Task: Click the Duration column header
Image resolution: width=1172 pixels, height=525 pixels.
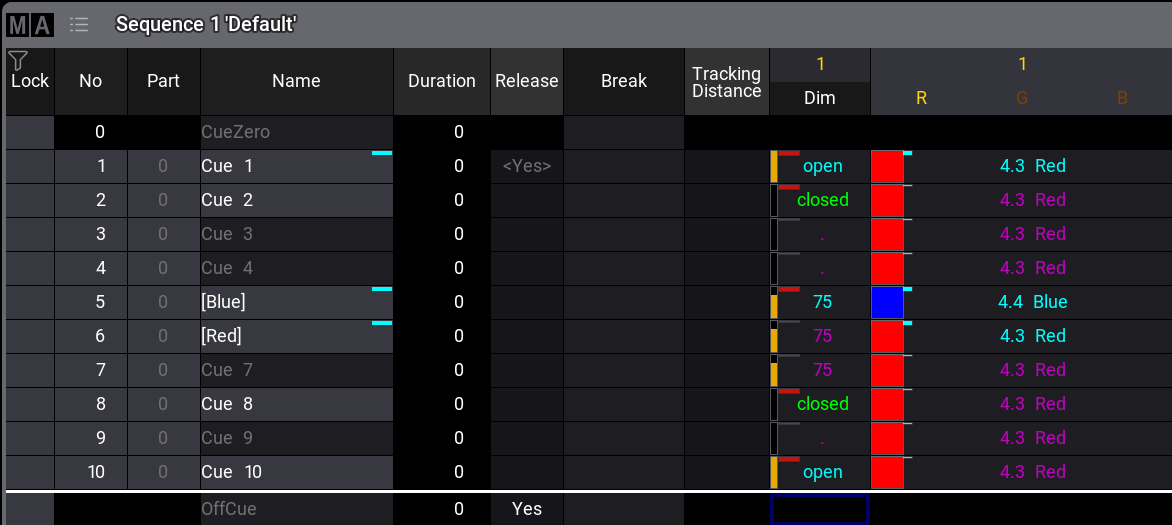Action: click(x=441, y=81)
